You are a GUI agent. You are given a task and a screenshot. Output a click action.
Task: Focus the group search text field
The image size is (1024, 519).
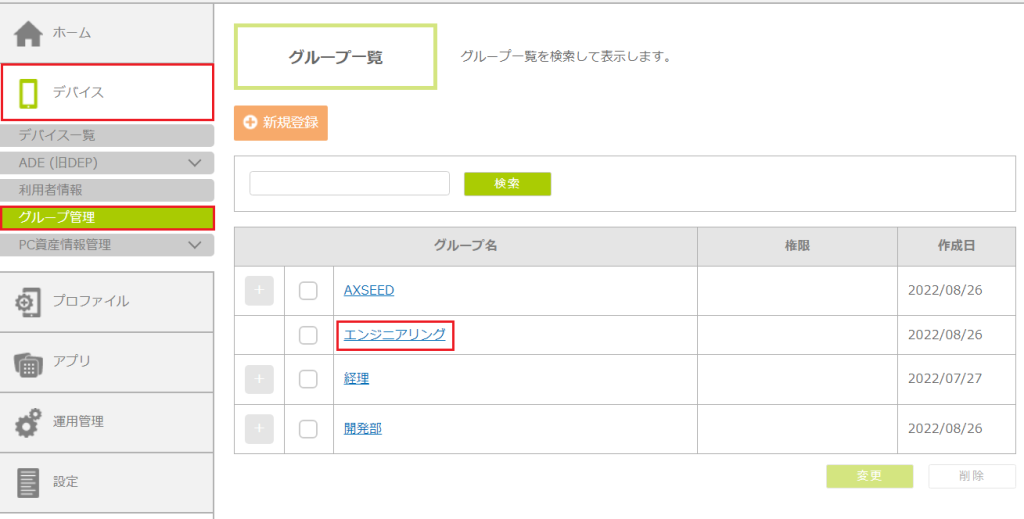[x=349, y=183]
